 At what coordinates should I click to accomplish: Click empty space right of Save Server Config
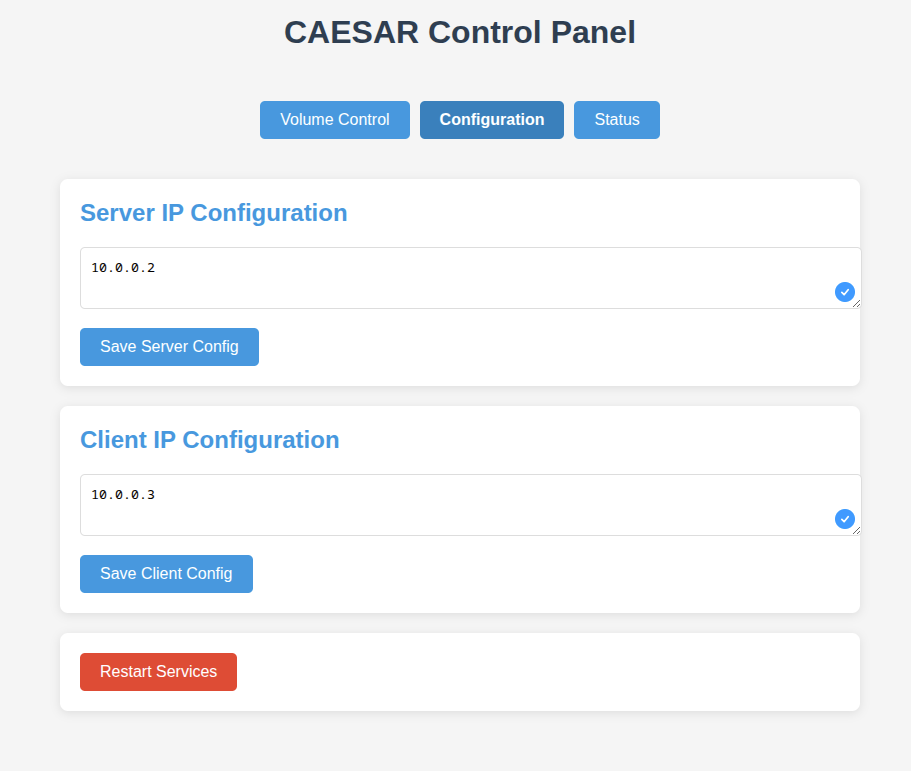point(550,347)
